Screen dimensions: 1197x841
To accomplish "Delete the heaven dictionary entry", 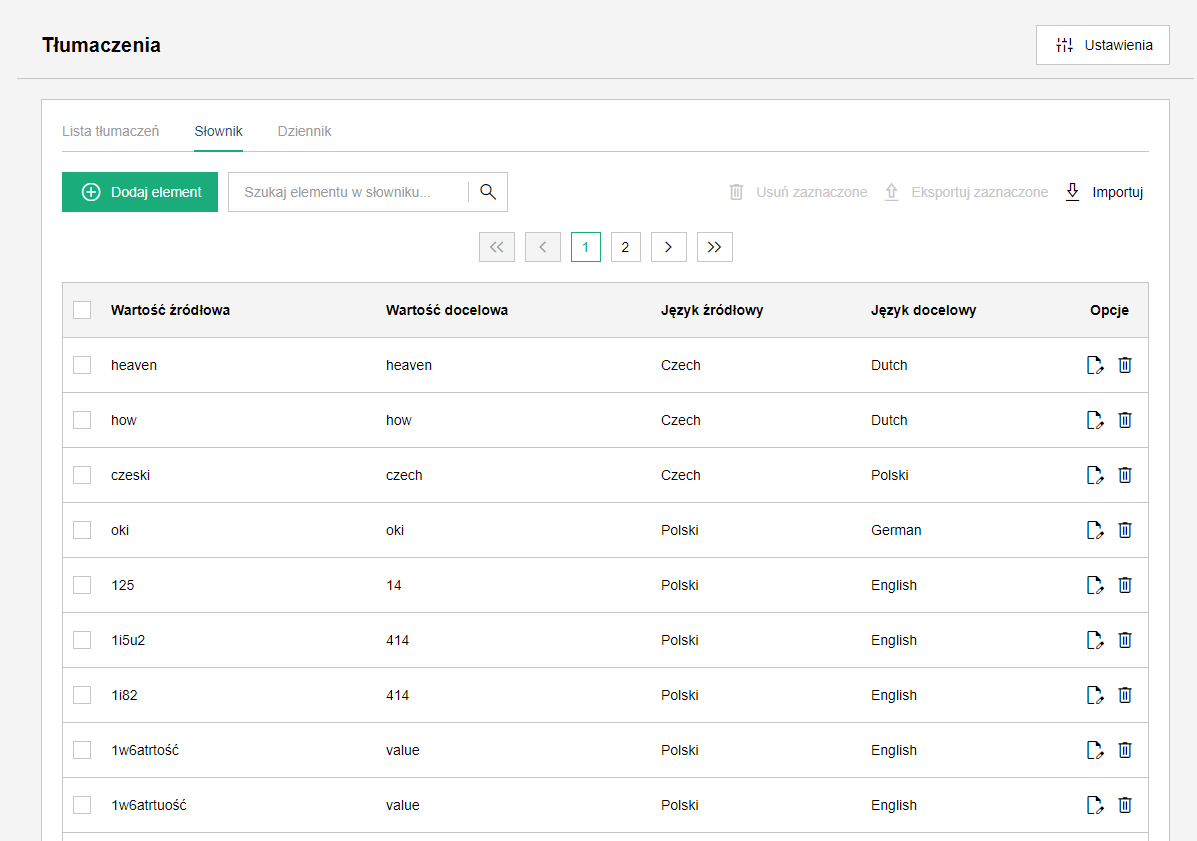I will (1124, 366).
